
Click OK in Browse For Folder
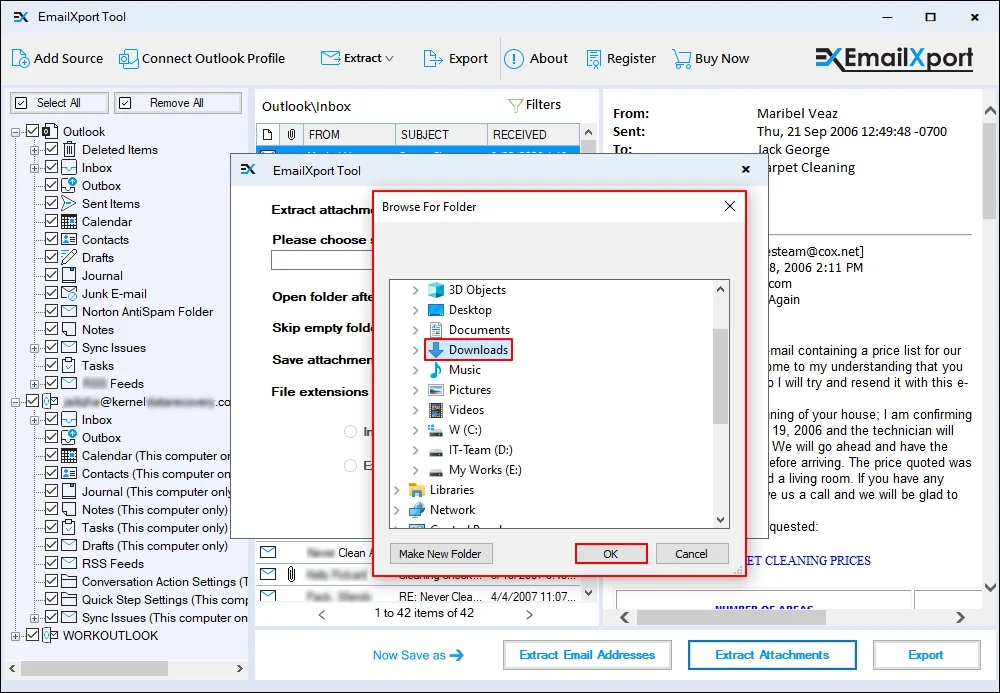tap(611, 553)
